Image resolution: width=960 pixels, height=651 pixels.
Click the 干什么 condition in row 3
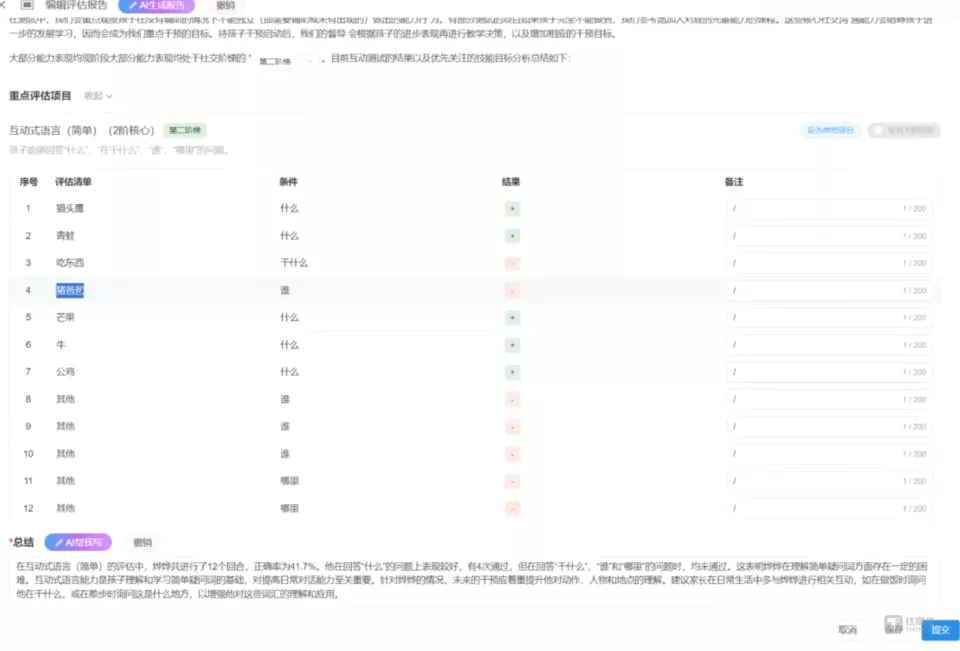pos(294,263)
